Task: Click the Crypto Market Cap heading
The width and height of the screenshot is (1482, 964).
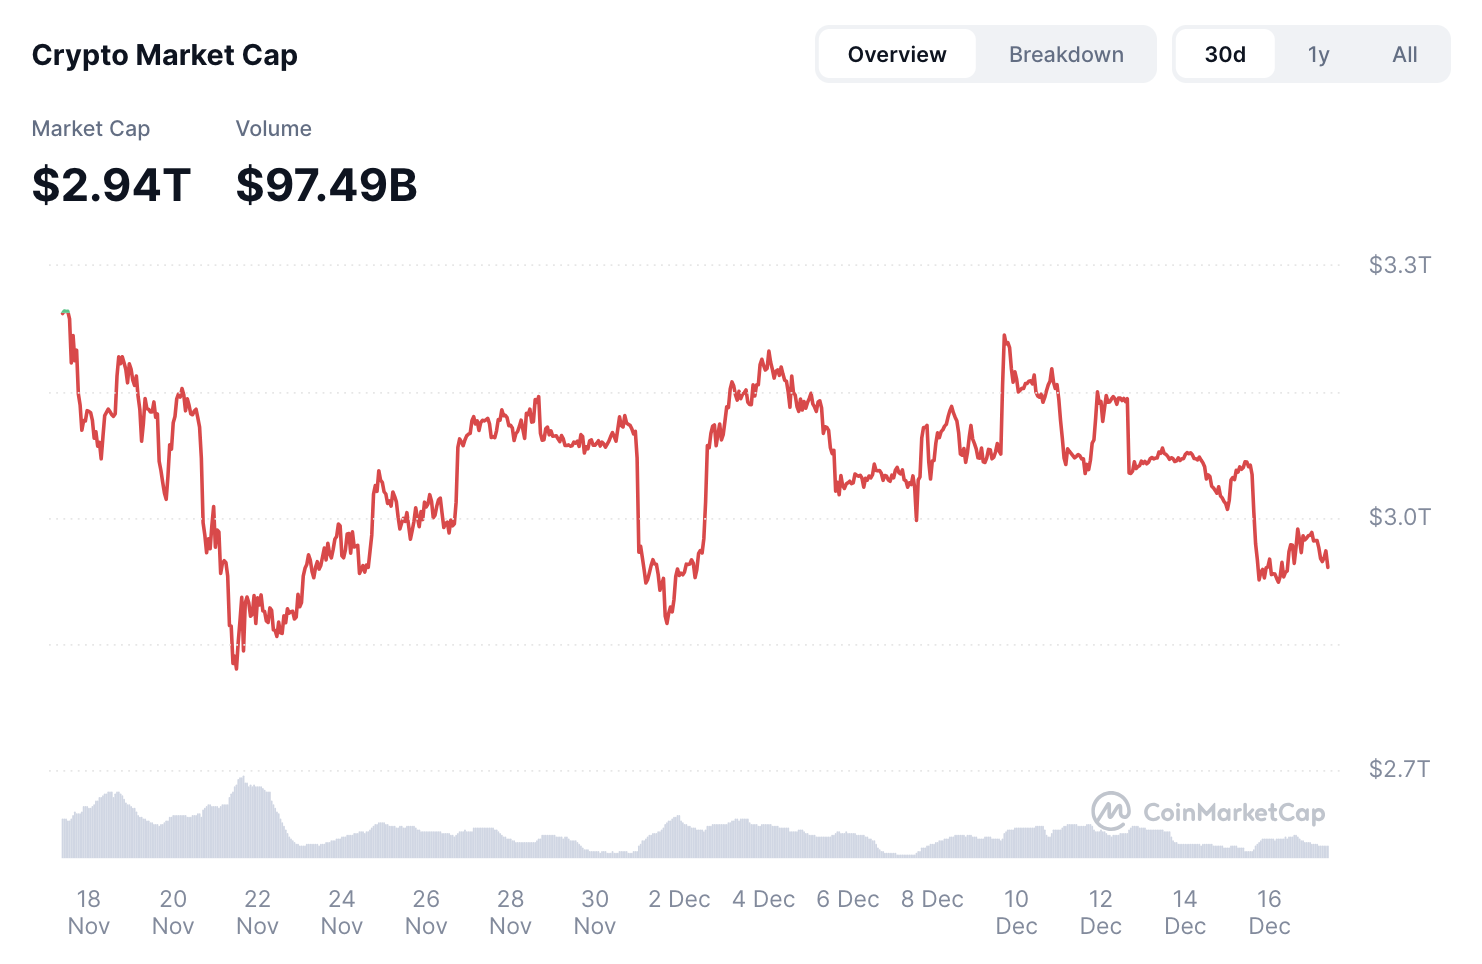Action: [165, 55]
